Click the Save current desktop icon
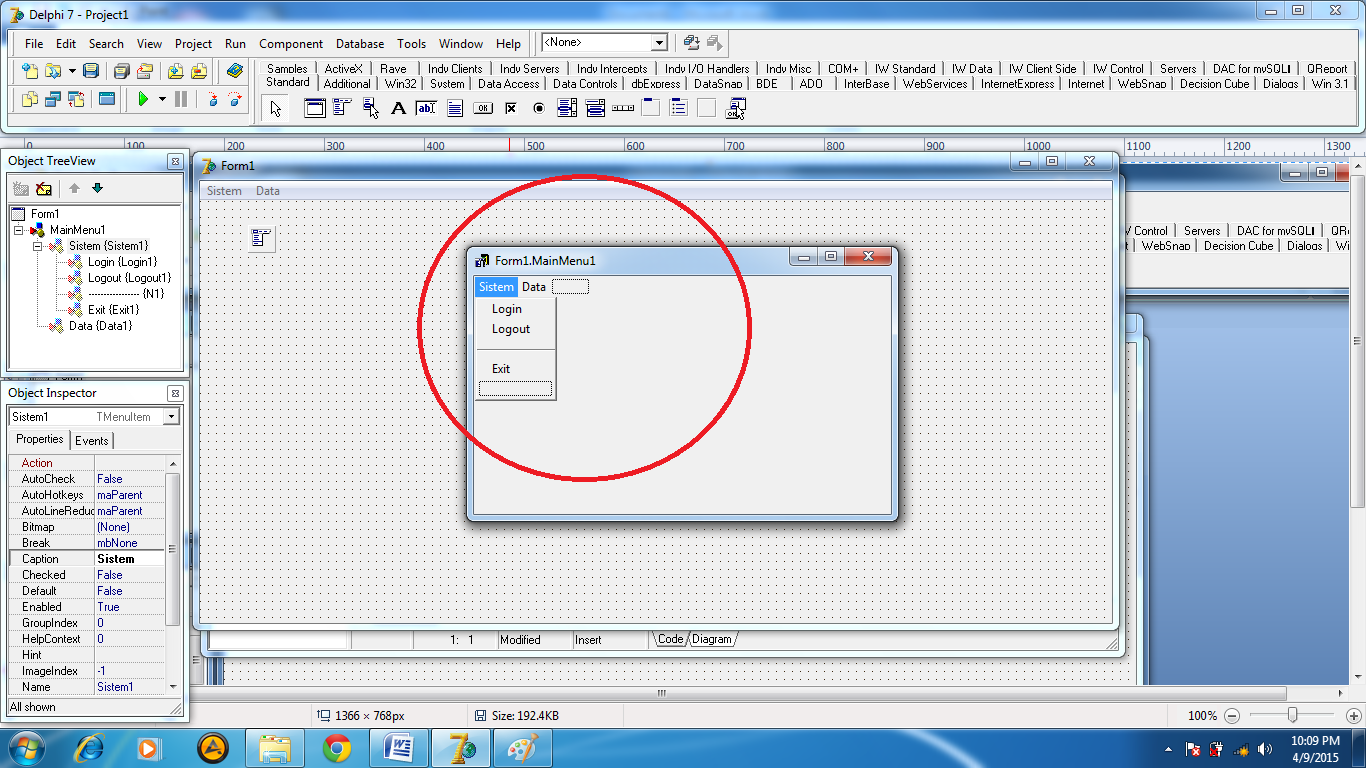Screen dimensions: 1366x768 pos(692,43)
